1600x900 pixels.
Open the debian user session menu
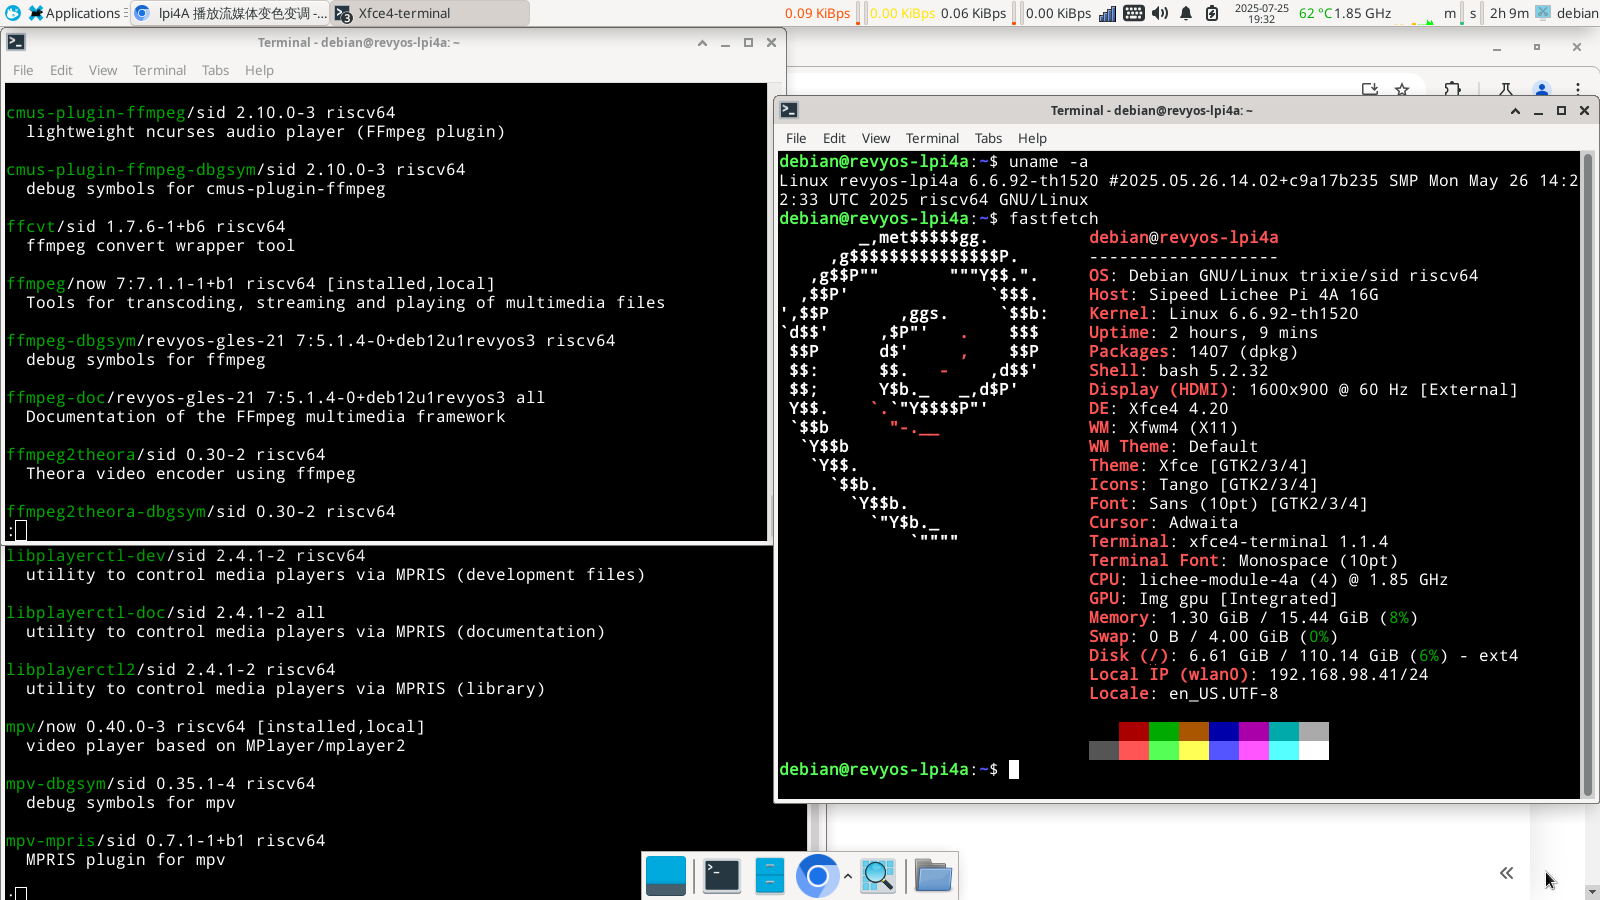tap(1568, 13)
